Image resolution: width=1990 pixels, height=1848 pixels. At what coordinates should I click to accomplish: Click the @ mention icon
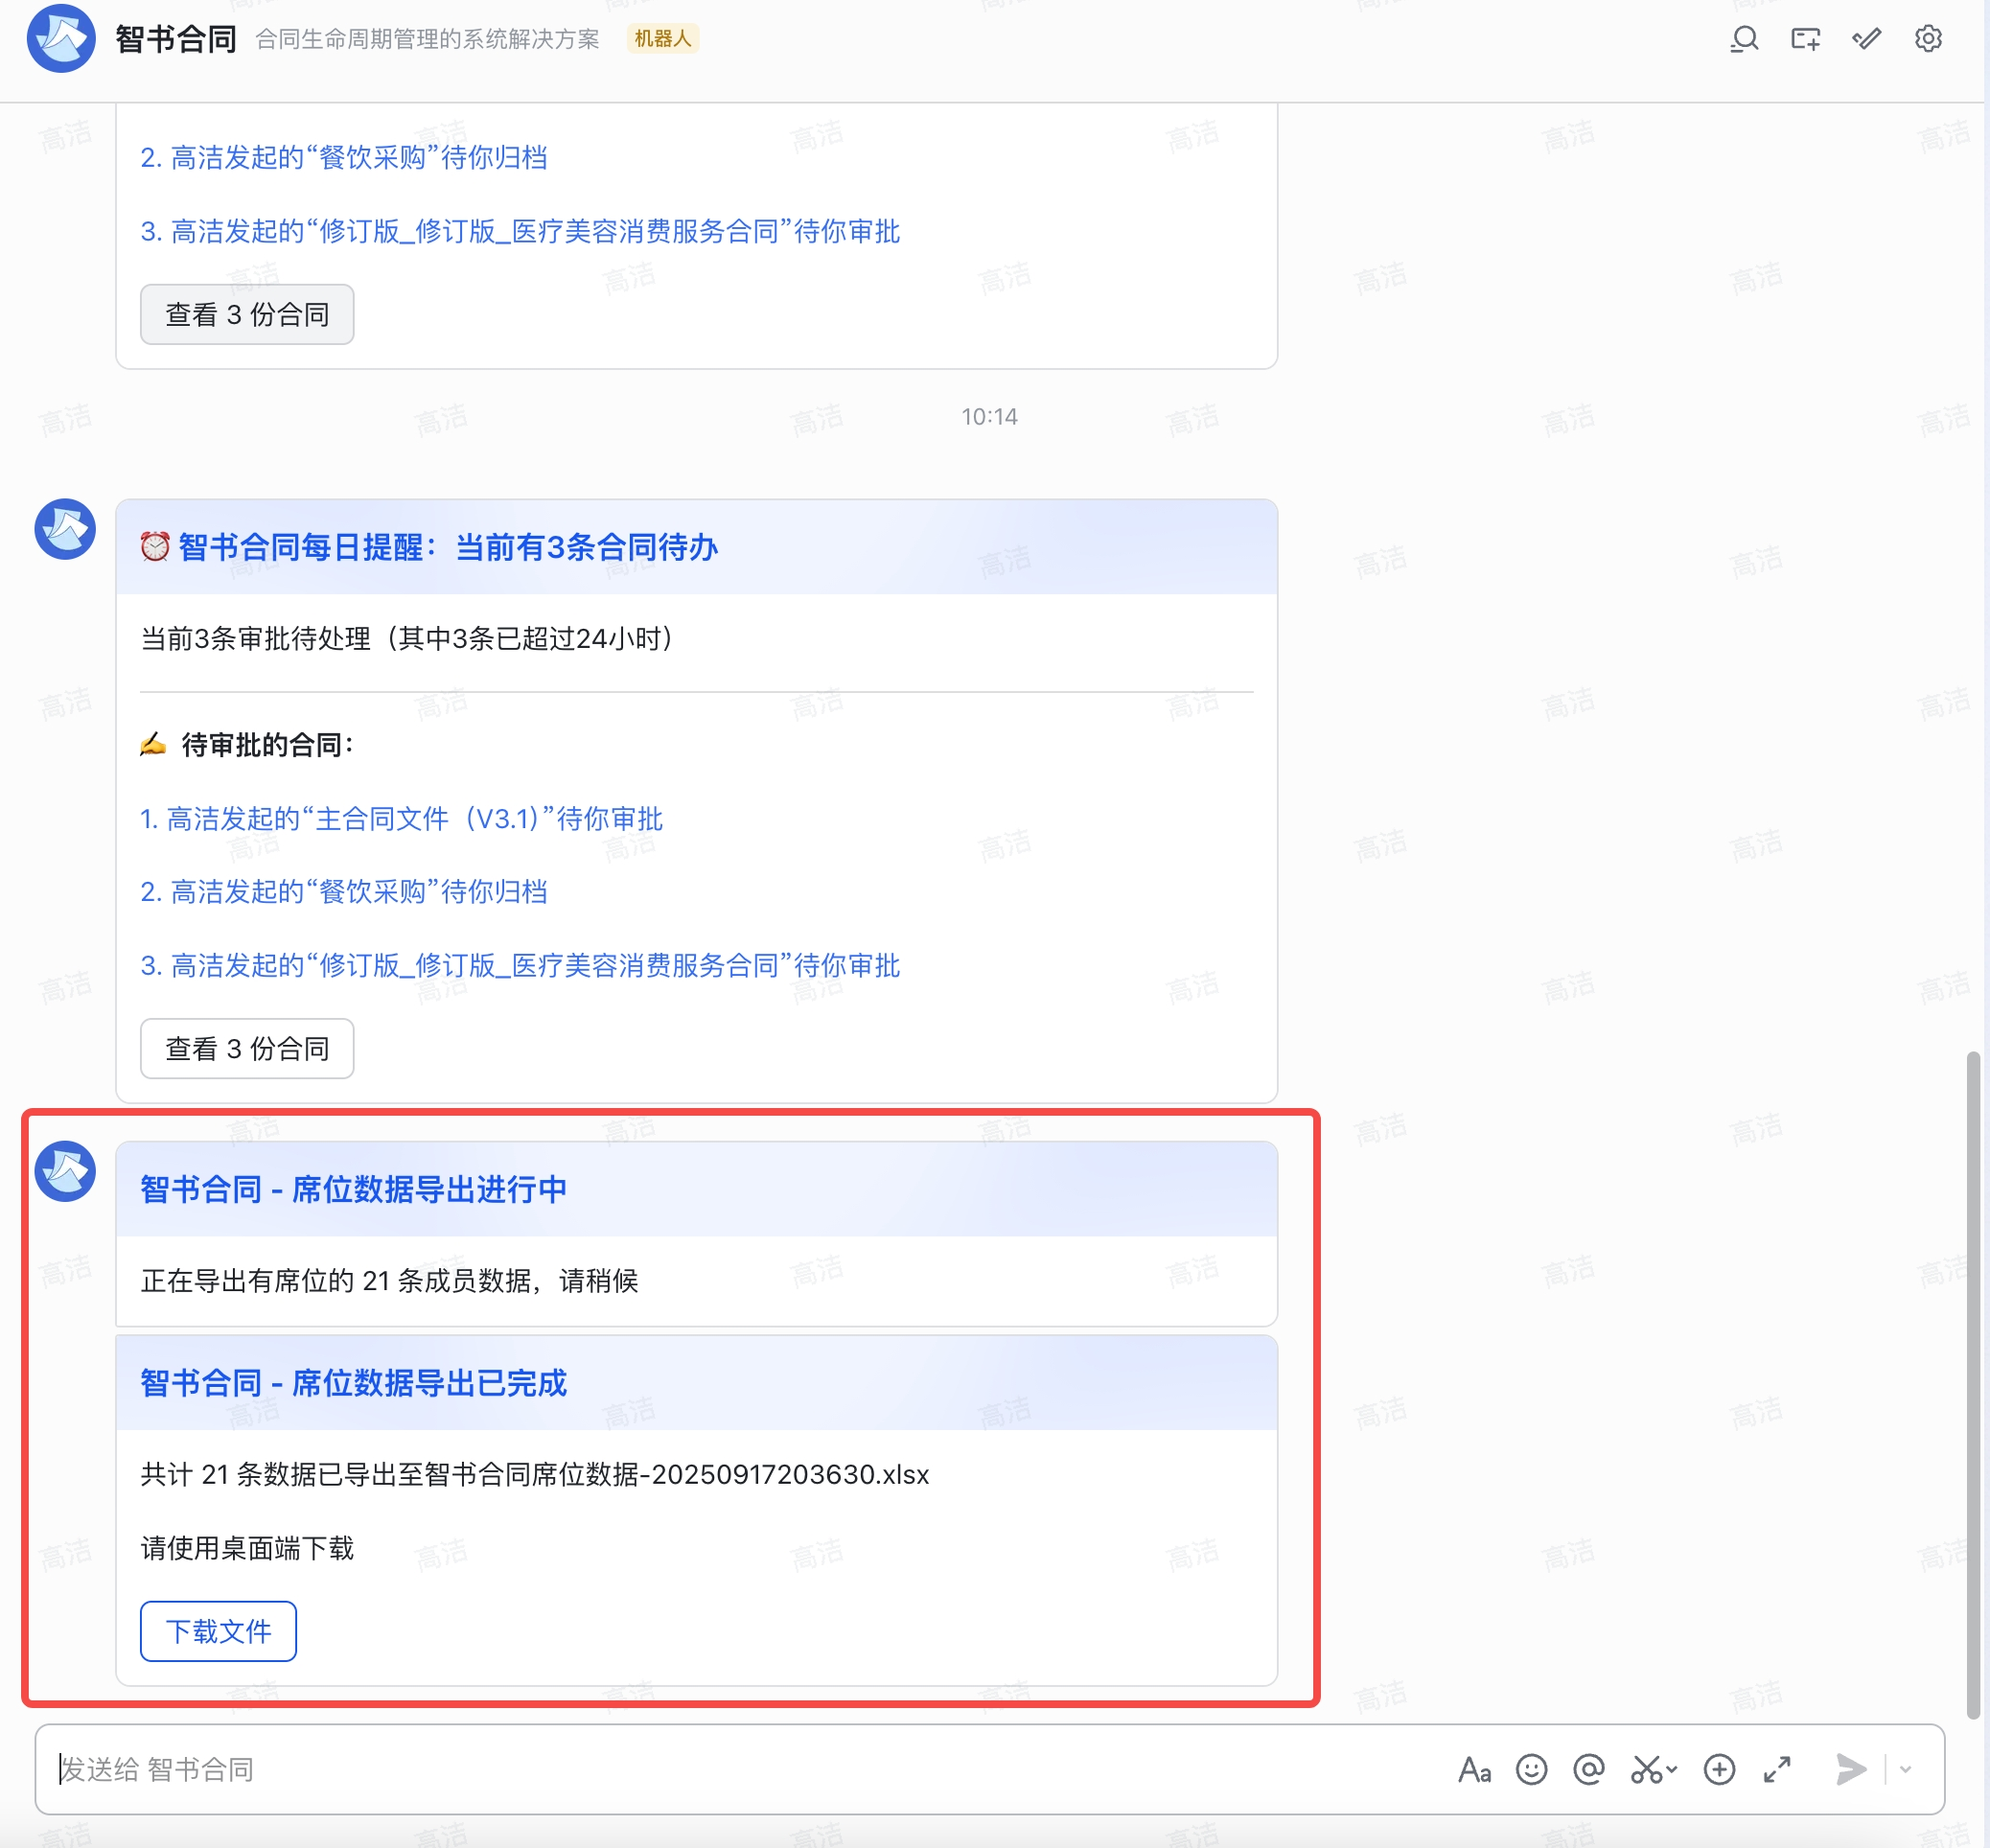[x=1590, y=1768]
